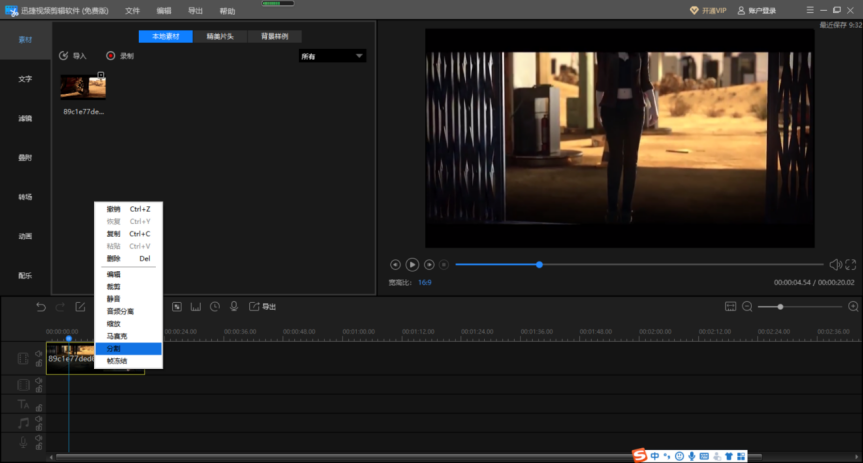Click the 16:9 aspect ratio link
The image size is (863, 463).
coord(424,282)
